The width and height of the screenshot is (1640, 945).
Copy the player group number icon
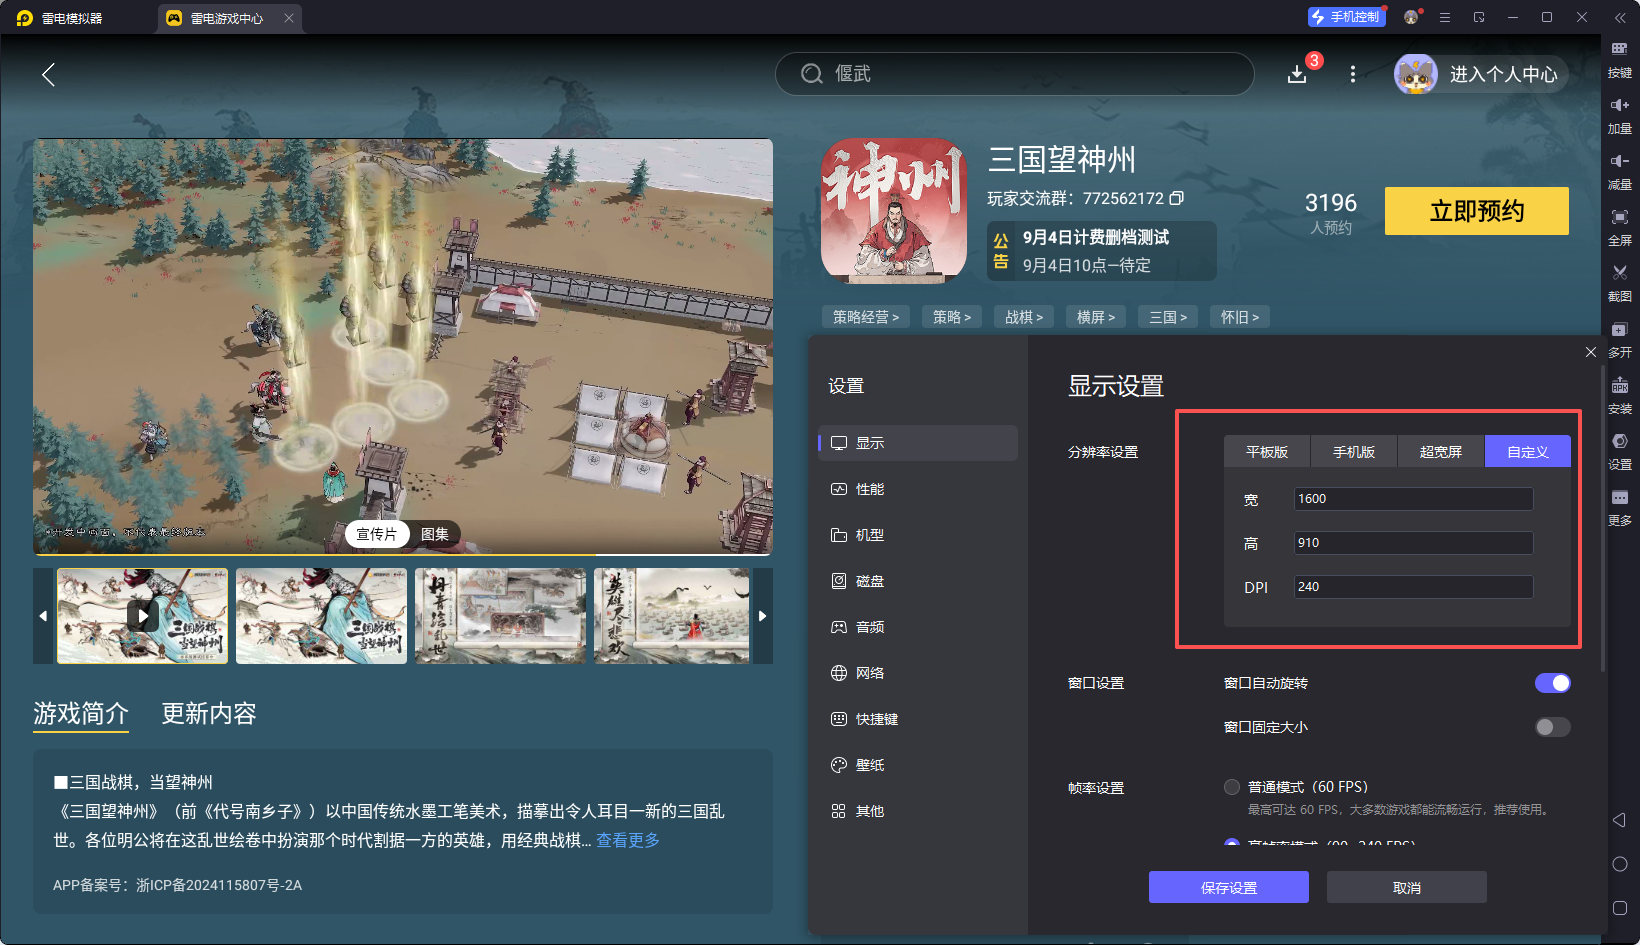1177,198
